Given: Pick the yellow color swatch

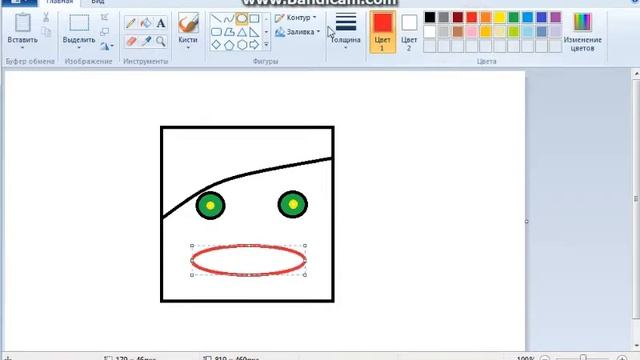Looking at the screenshot, I should click(x=500, y=17).
